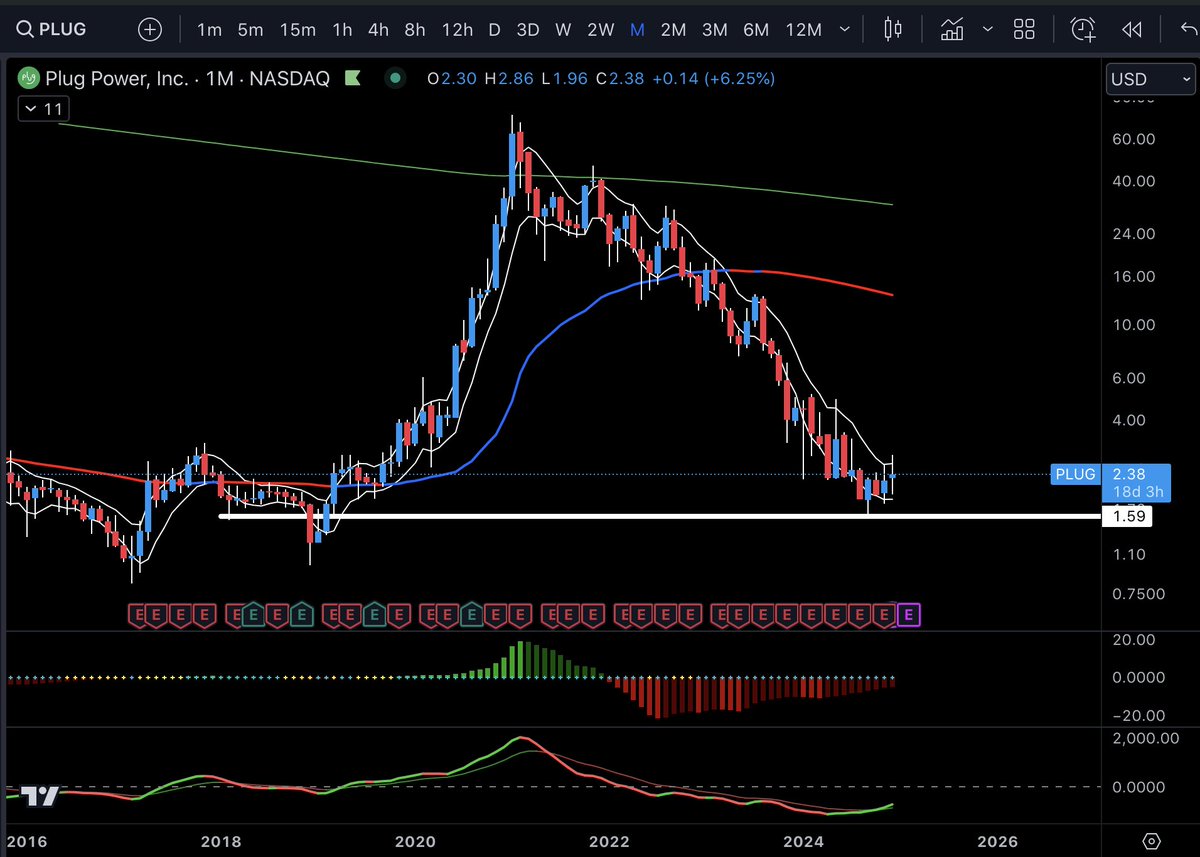Choose the 6M timeframe

click(756, 29)
